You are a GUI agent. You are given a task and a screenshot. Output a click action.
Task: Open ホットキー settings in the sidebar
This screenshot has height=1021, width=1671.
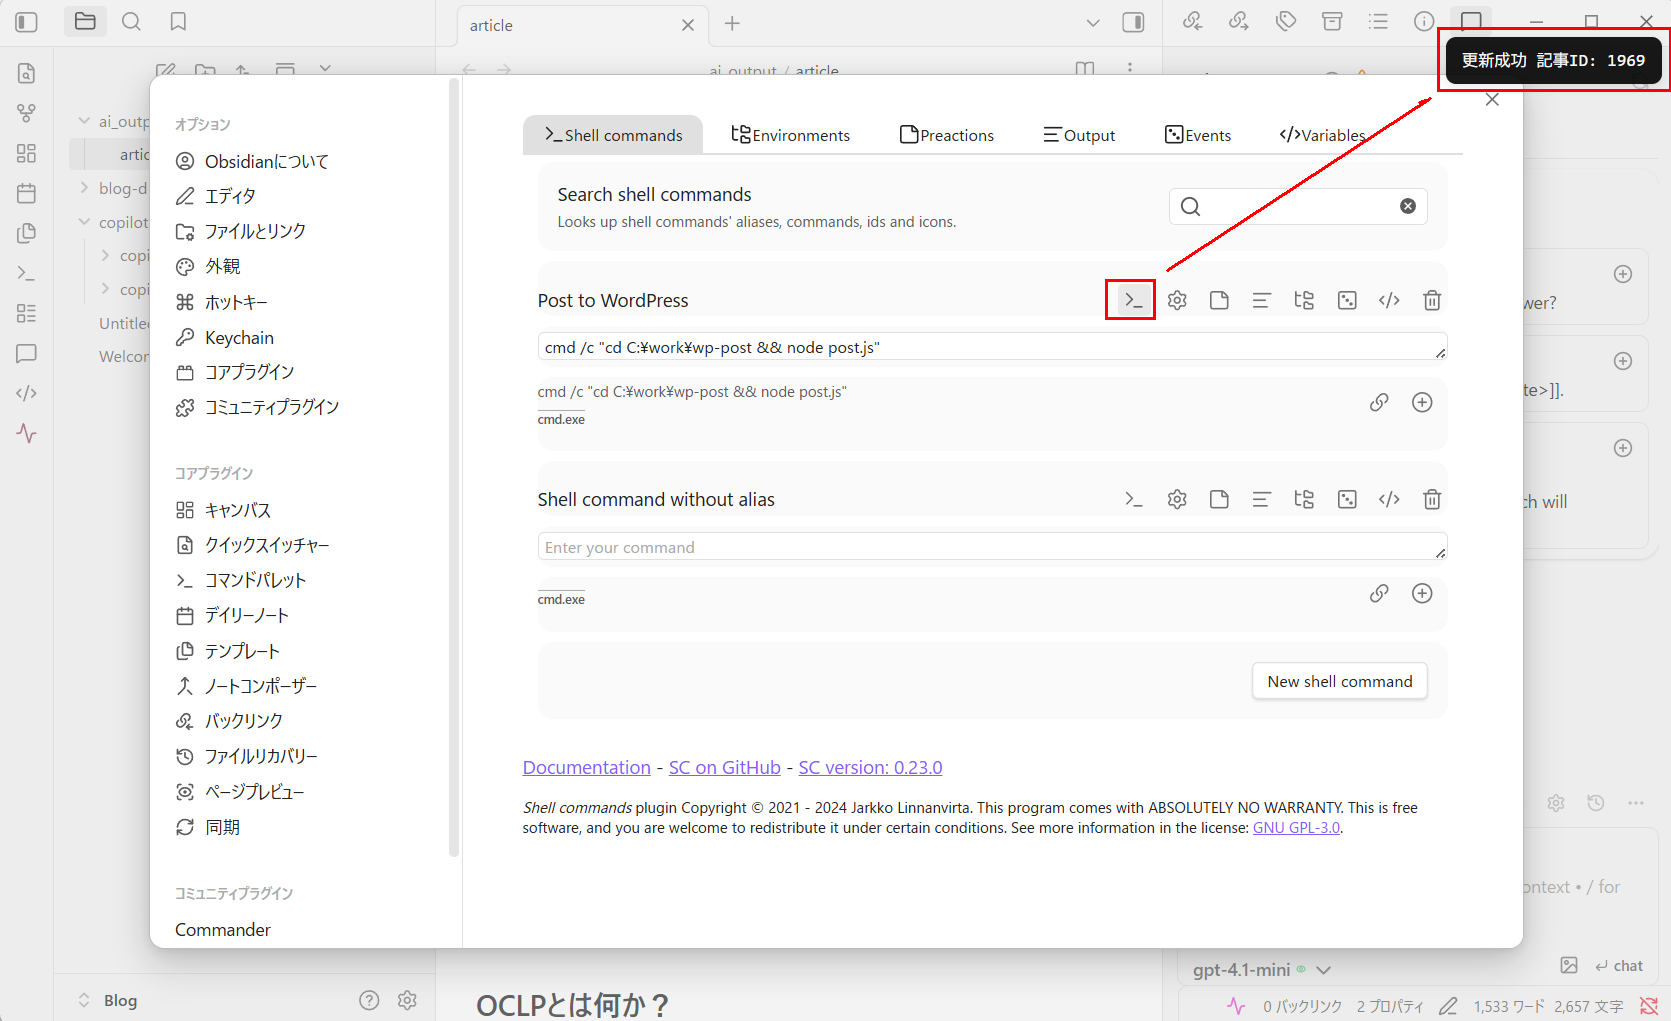[x=236, y=302]
